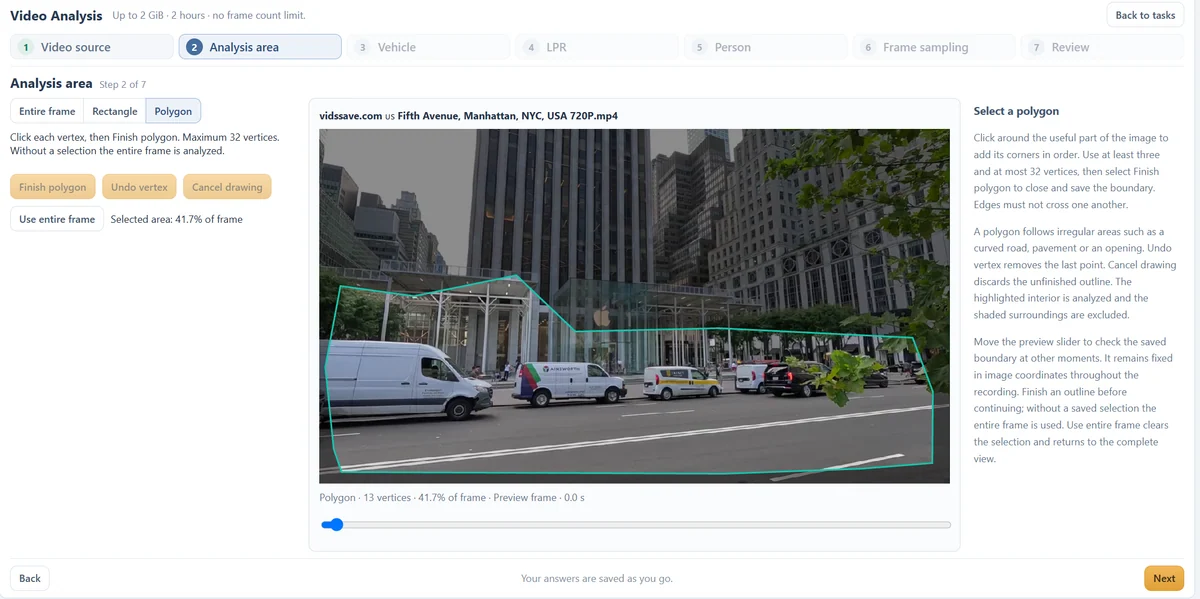
Task: Click the Next button
Action: [1164, 578]
